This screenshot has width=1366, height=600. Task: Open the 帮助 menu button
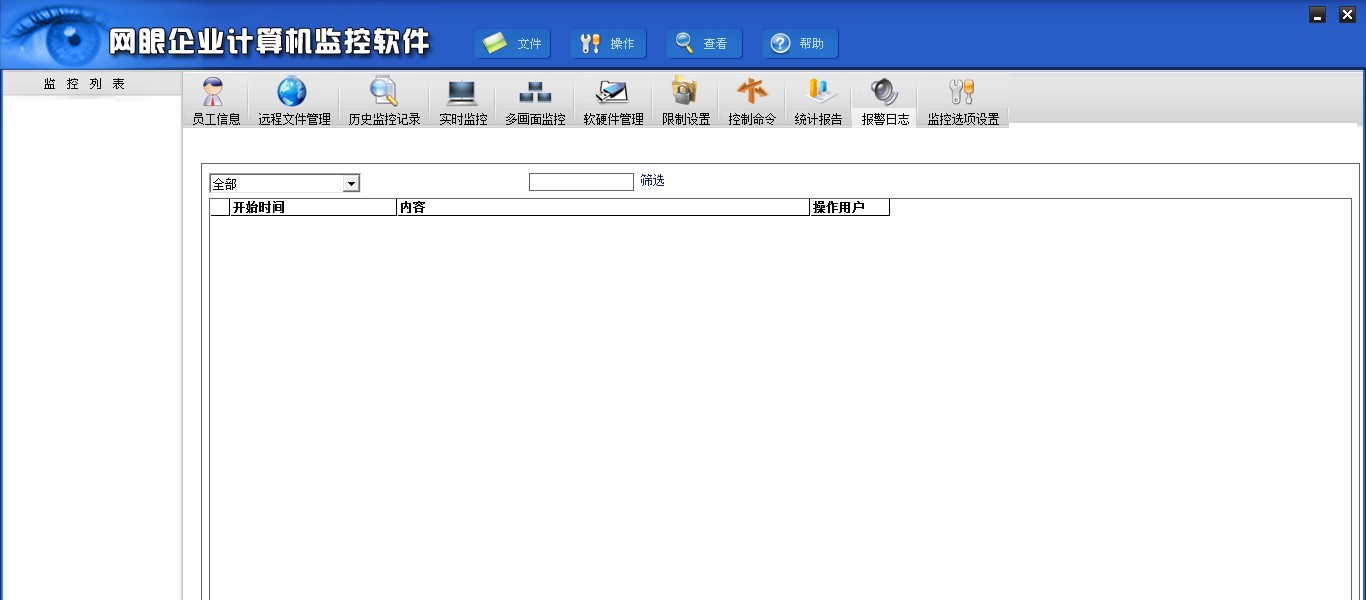pos(801,44)
